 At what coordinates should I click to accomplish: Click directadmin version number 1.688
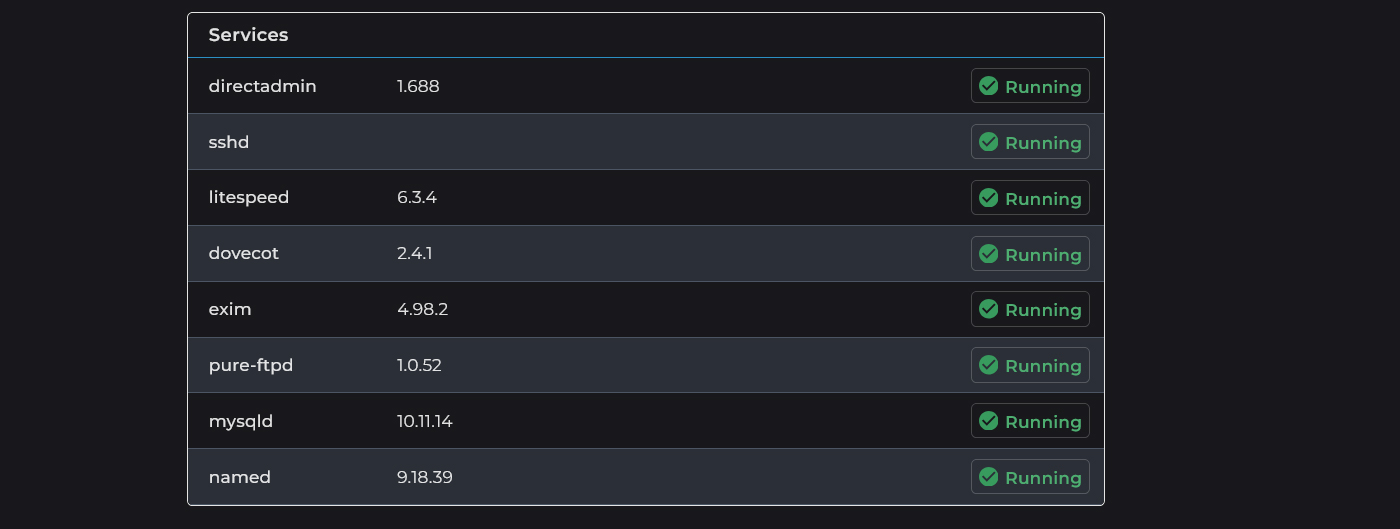point(418,86)
